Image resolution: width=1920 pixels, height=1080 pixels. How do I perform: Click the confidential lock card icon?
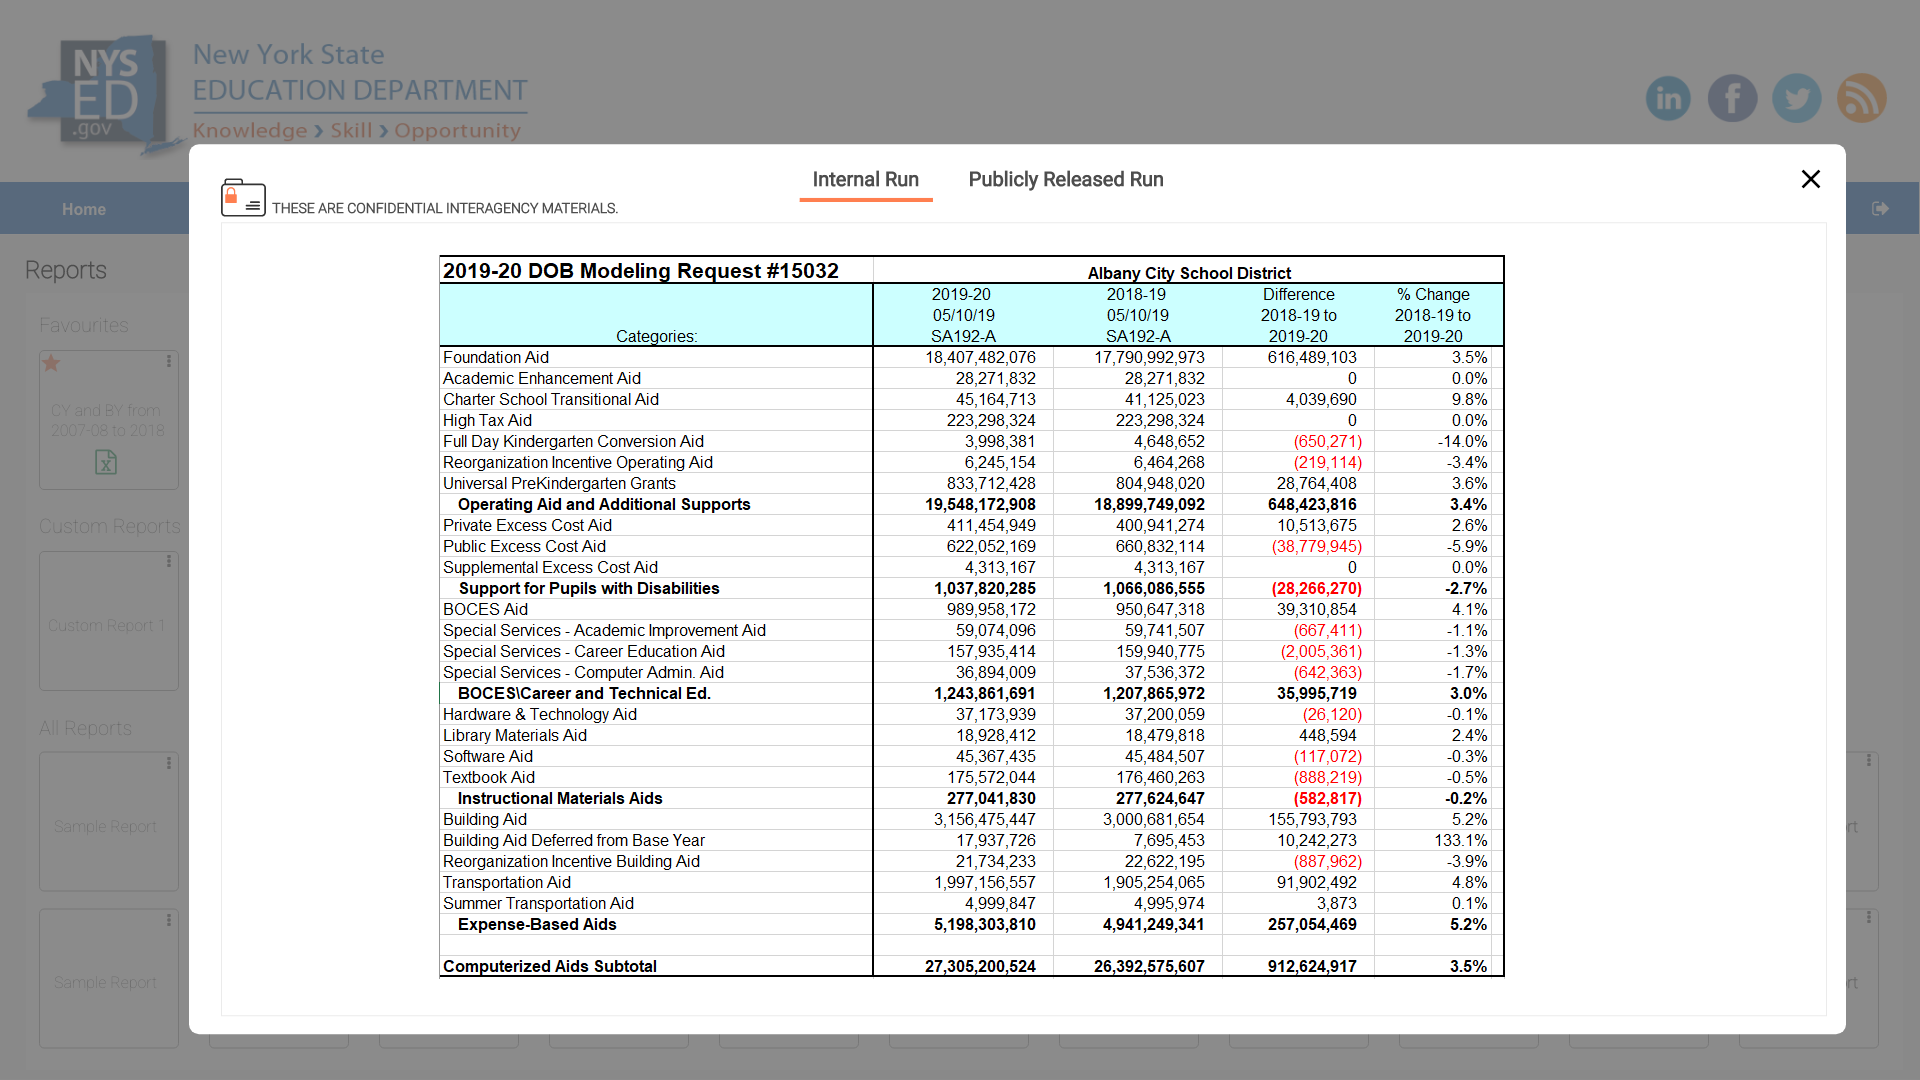[x=243, y=197]
